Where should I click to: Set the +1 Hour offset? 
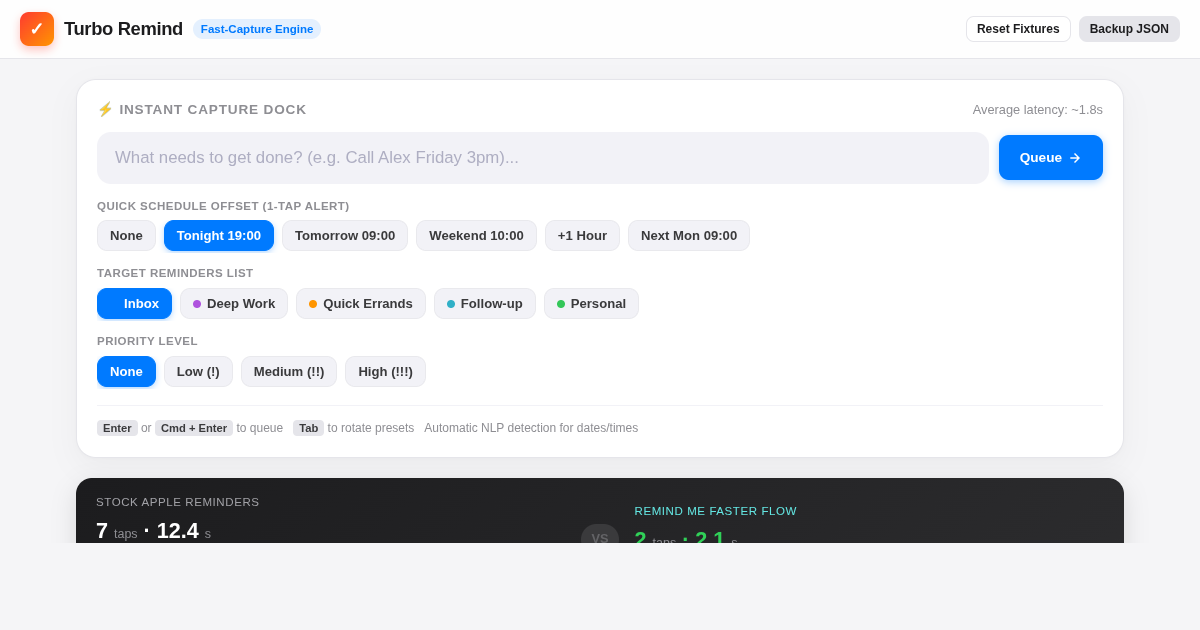coord(582,236)
